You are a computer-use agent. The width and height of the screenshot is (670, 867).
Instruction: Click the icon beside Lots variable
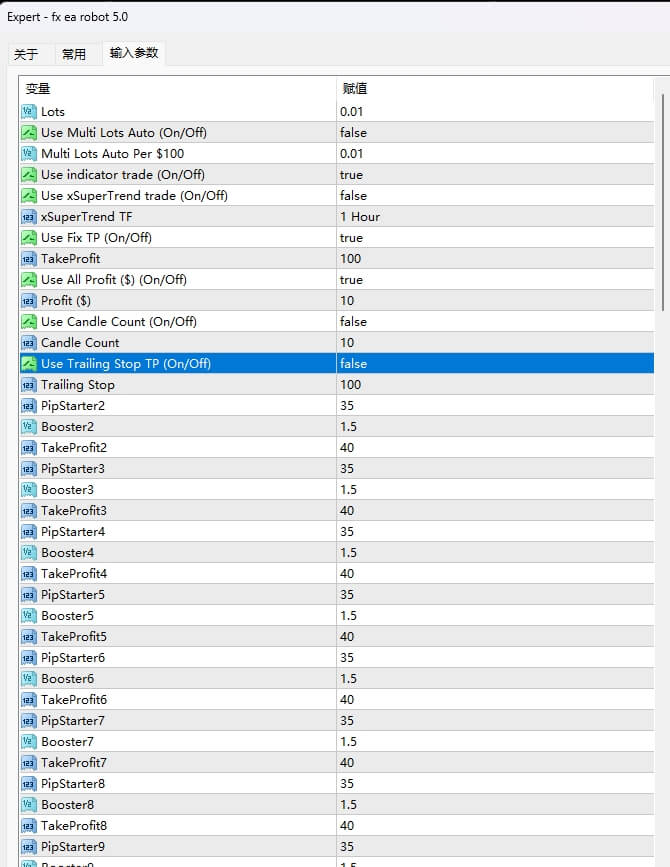[29, 112]
